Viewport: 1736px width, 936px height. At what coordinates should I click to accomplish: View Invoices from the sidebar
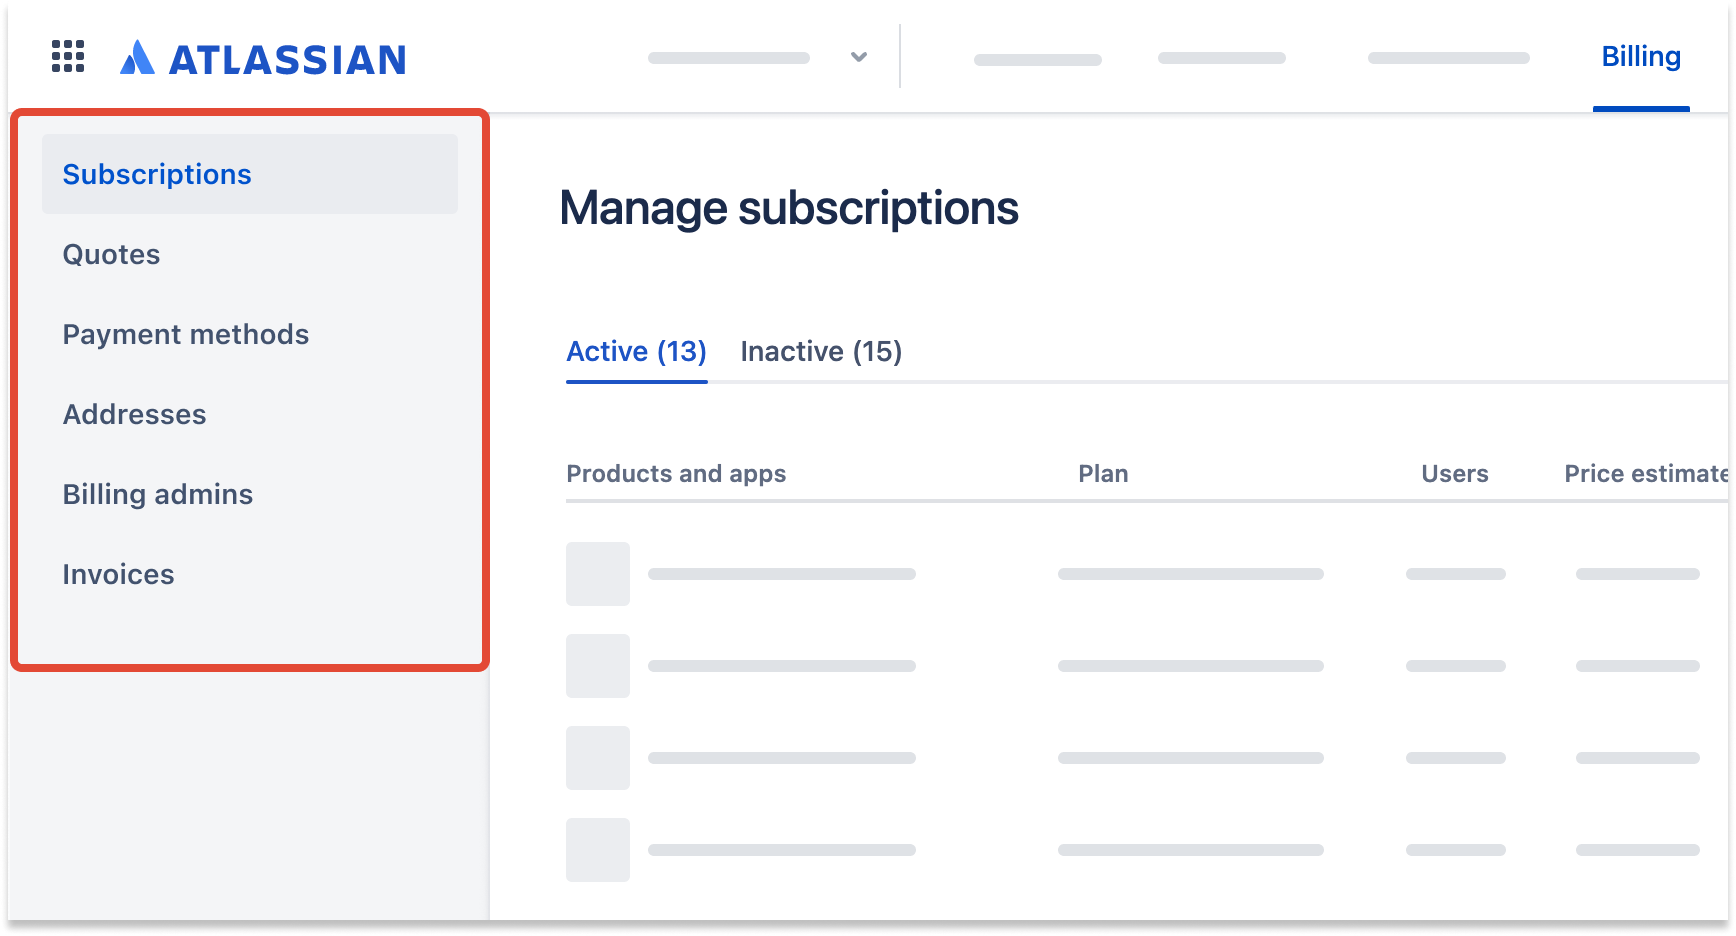[118, 574]
